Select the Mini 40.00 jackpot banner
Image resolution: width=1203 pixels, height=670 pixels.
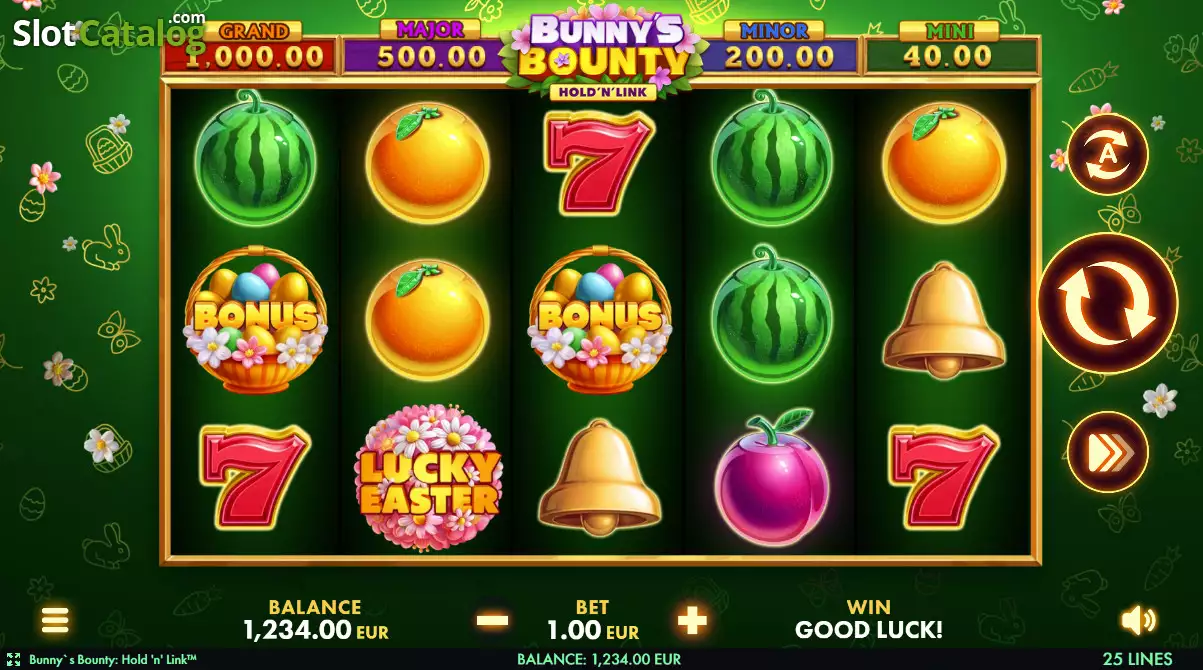(x=950, y=49)
